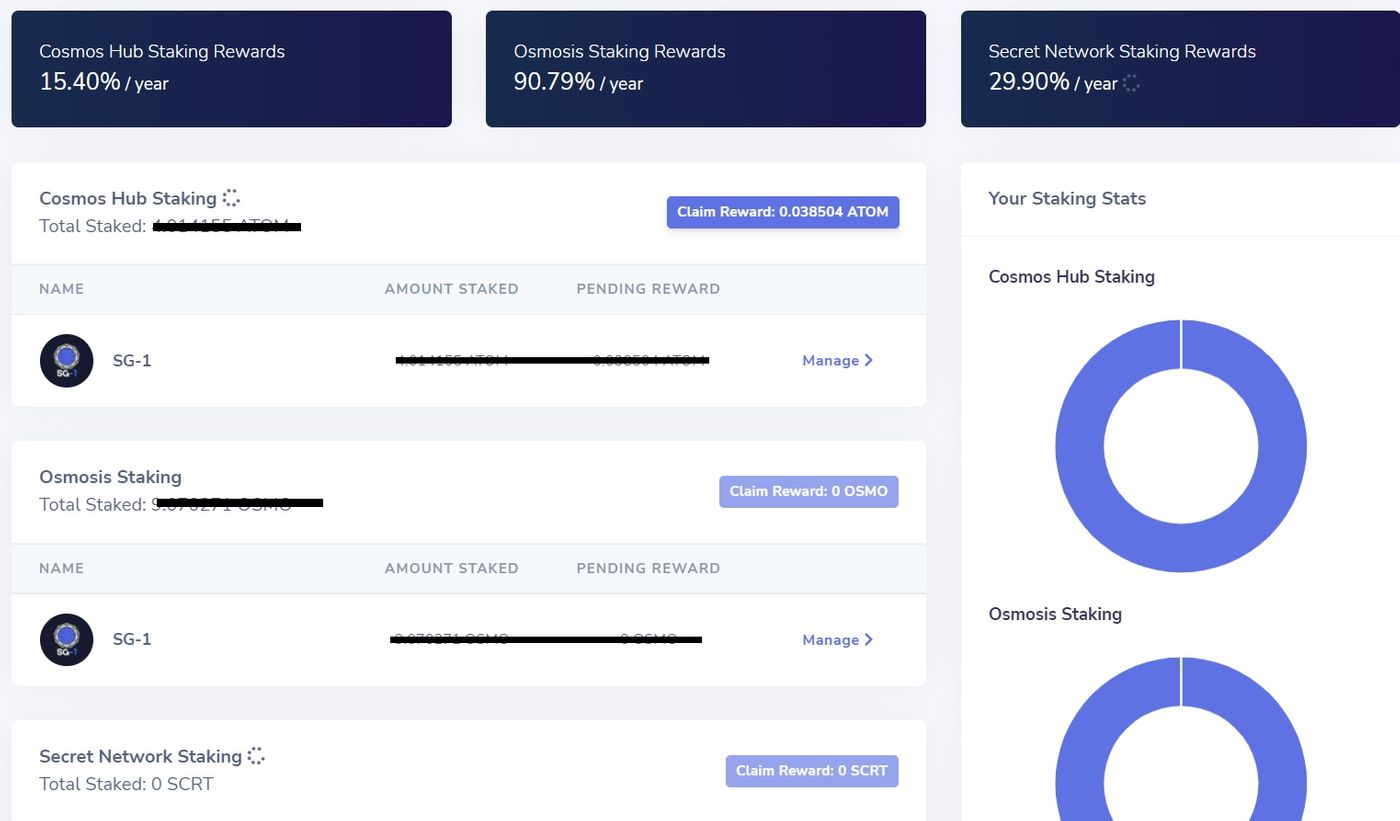Screen dimensions: 1400x821
Task: Click the loading spinner beside Cosmos Hub Staking
Action: [231, 198]
